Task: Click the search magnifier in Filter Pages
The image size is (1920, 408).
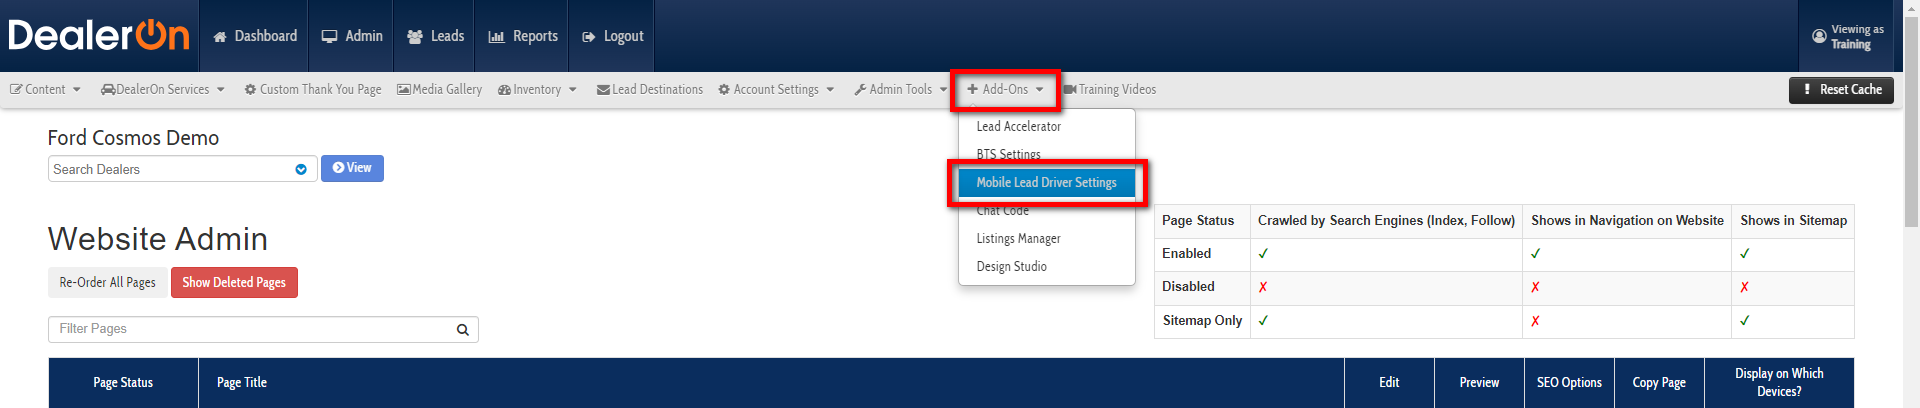Action: click(x=463, y=330)
